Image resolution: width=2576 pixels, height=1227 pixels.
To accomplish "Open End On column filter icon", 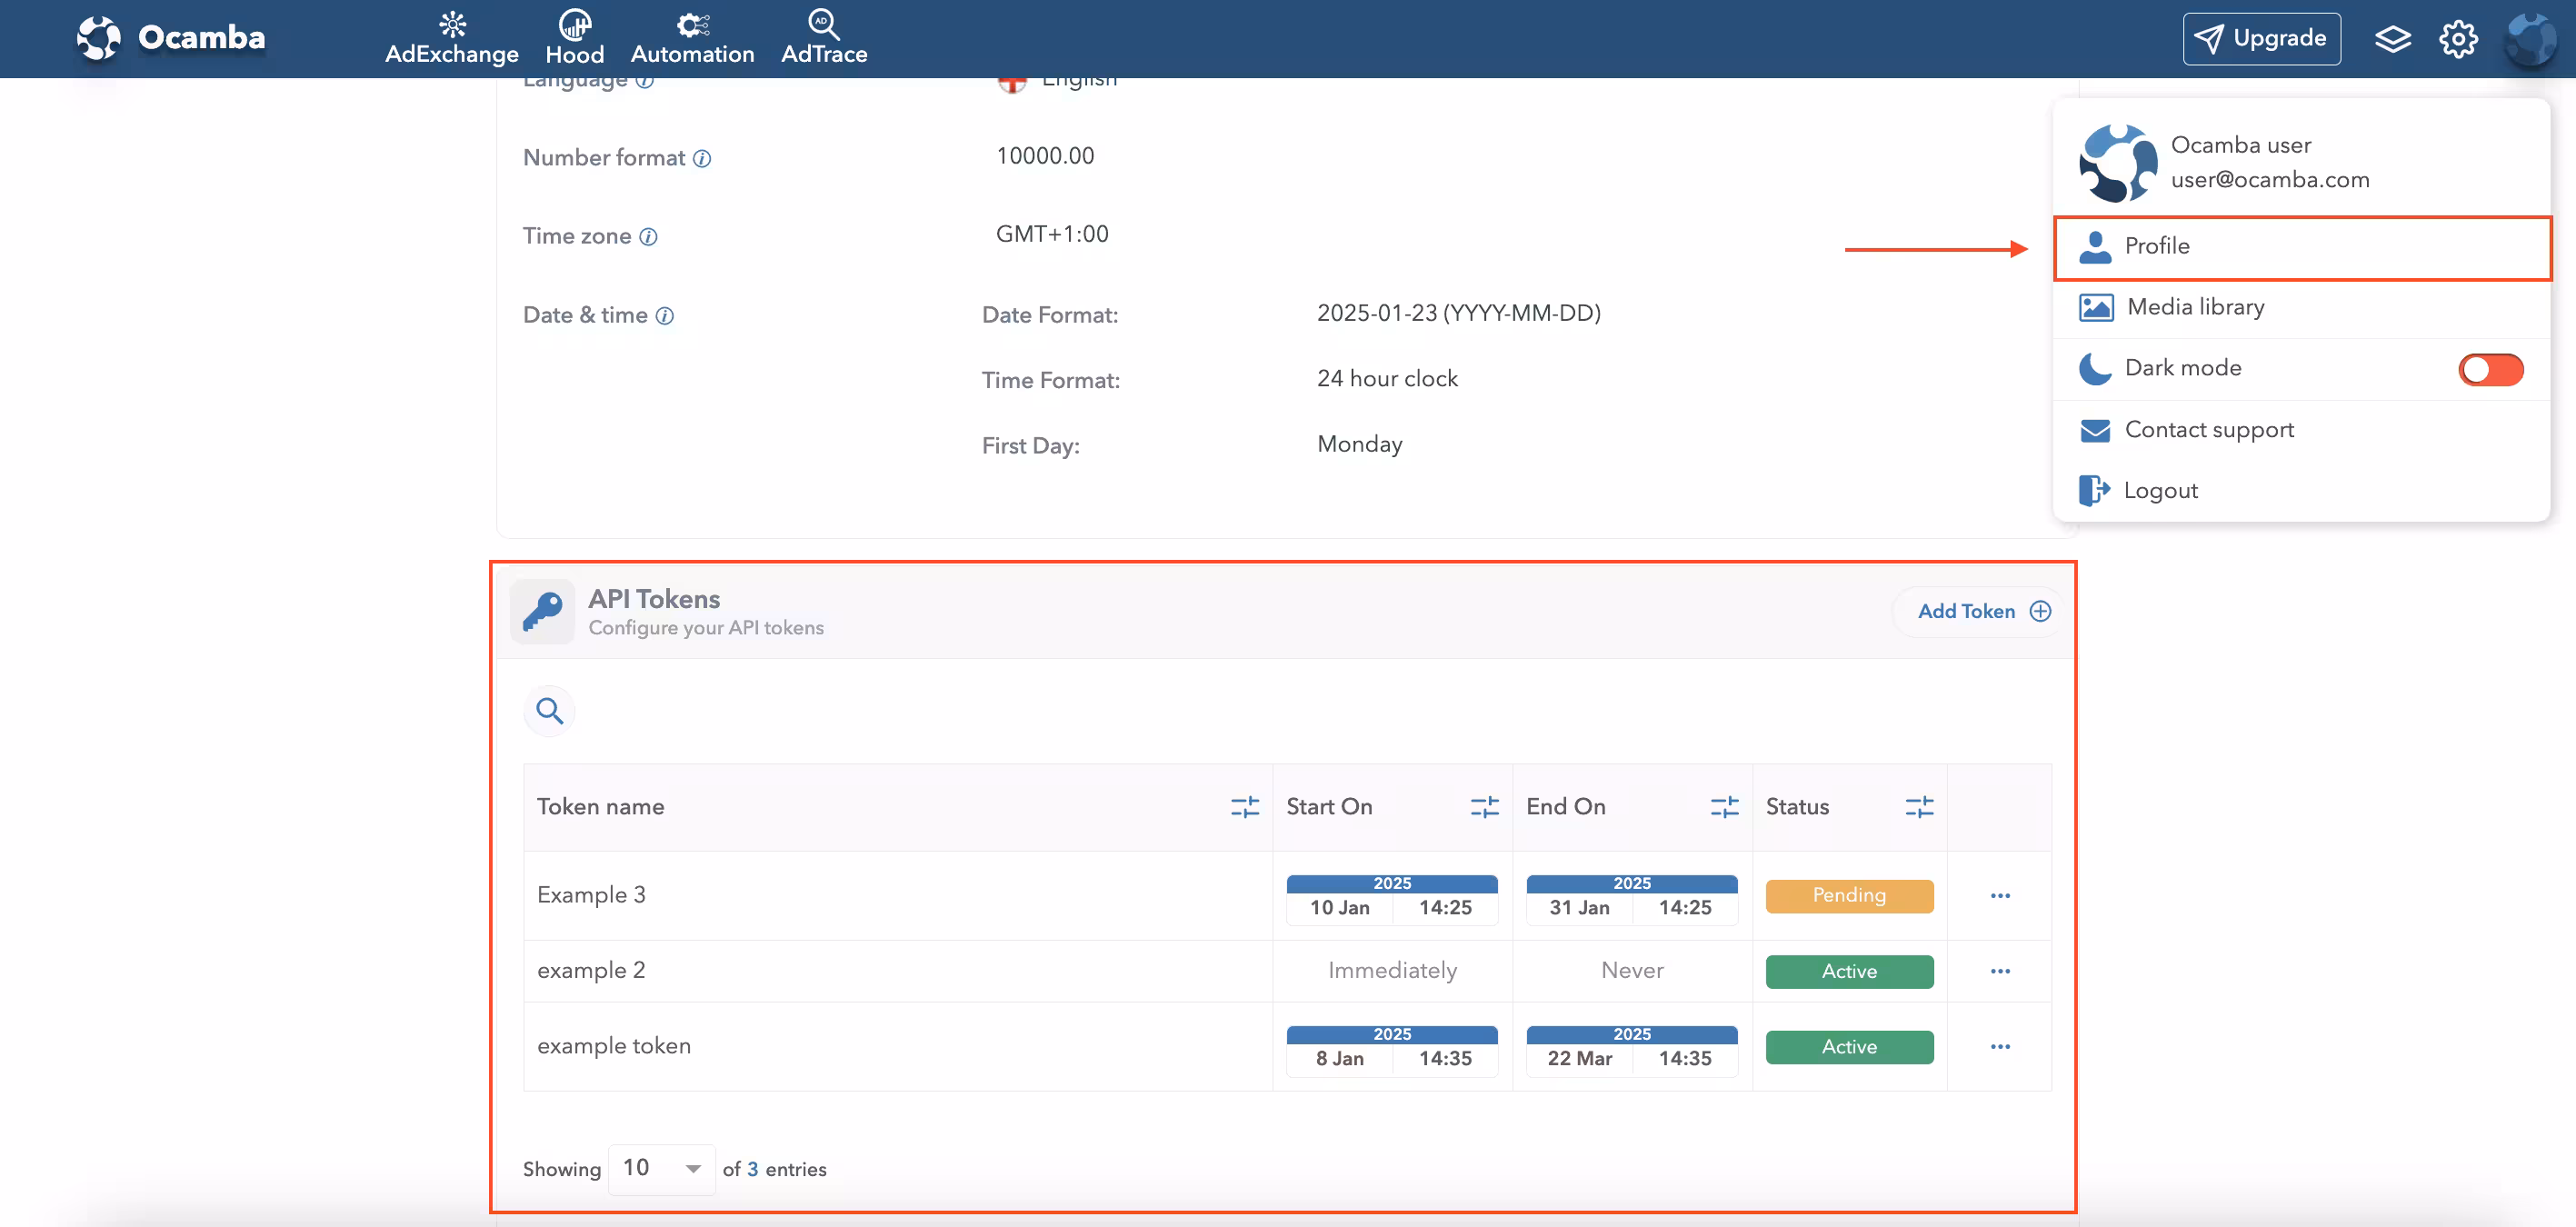I will point(1724,807).
